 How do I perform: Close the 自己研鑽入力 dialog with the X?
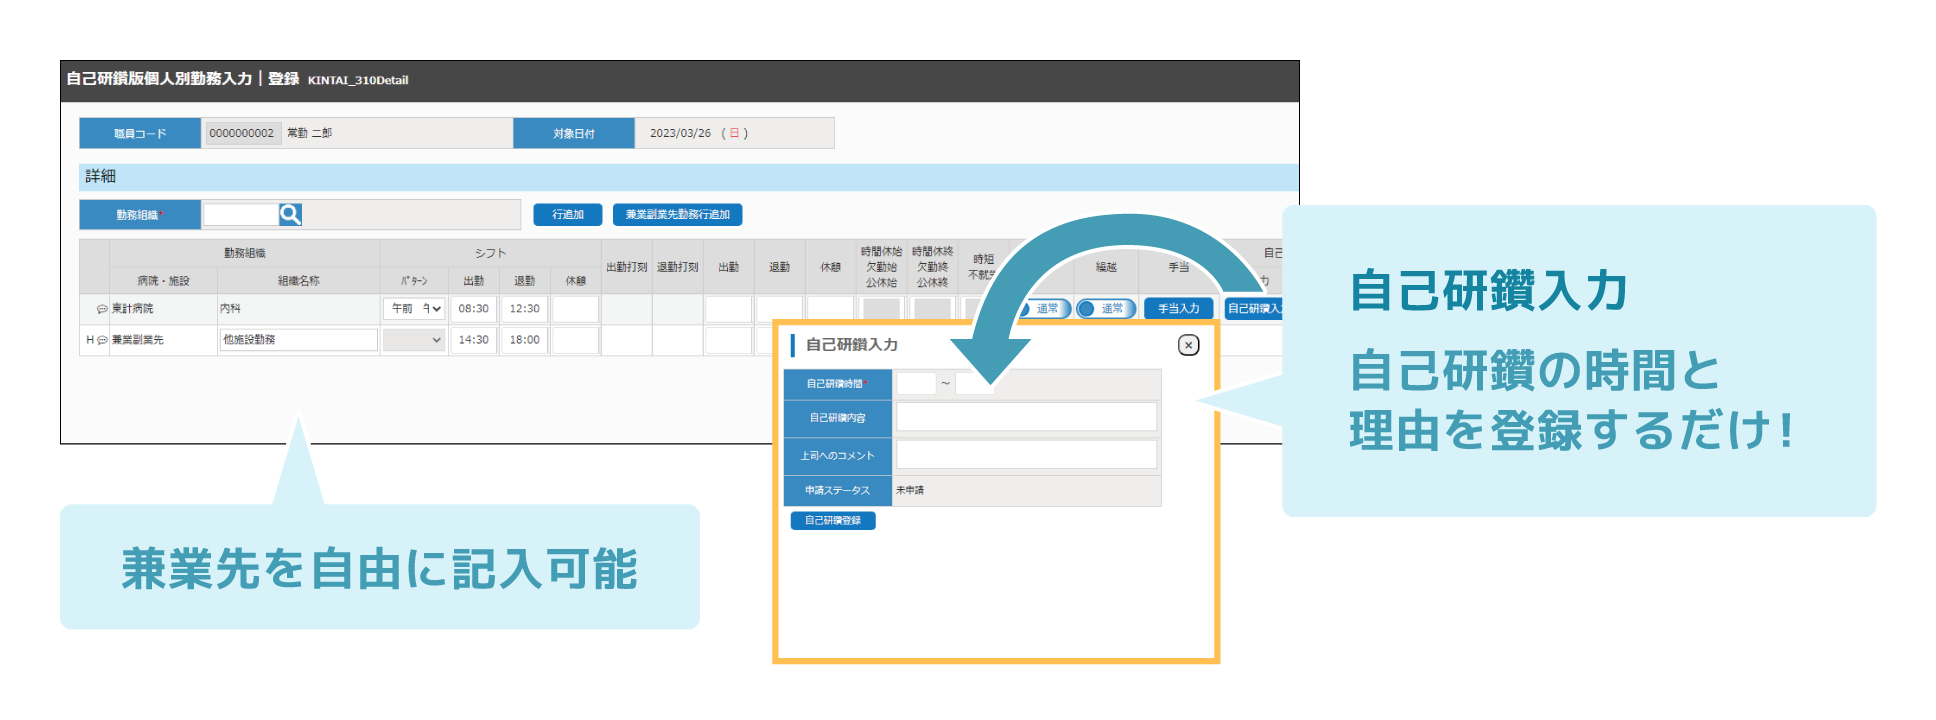1188,345
